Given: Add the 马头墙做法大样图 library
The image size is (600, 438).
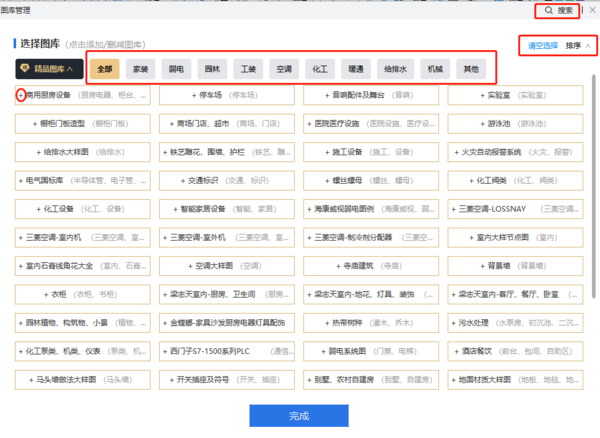Looking at the screenshot, I should click(x=84, y=381).
